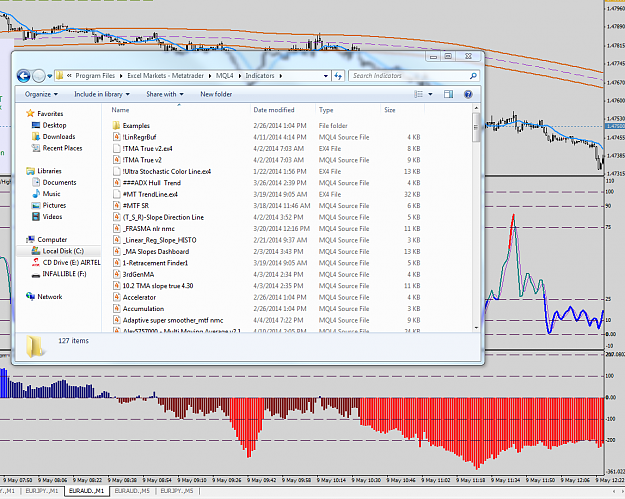Viewport: 625px width, 499px height.
Task: Go back with Explorer's Back arrow
Action: coord(24,76)
